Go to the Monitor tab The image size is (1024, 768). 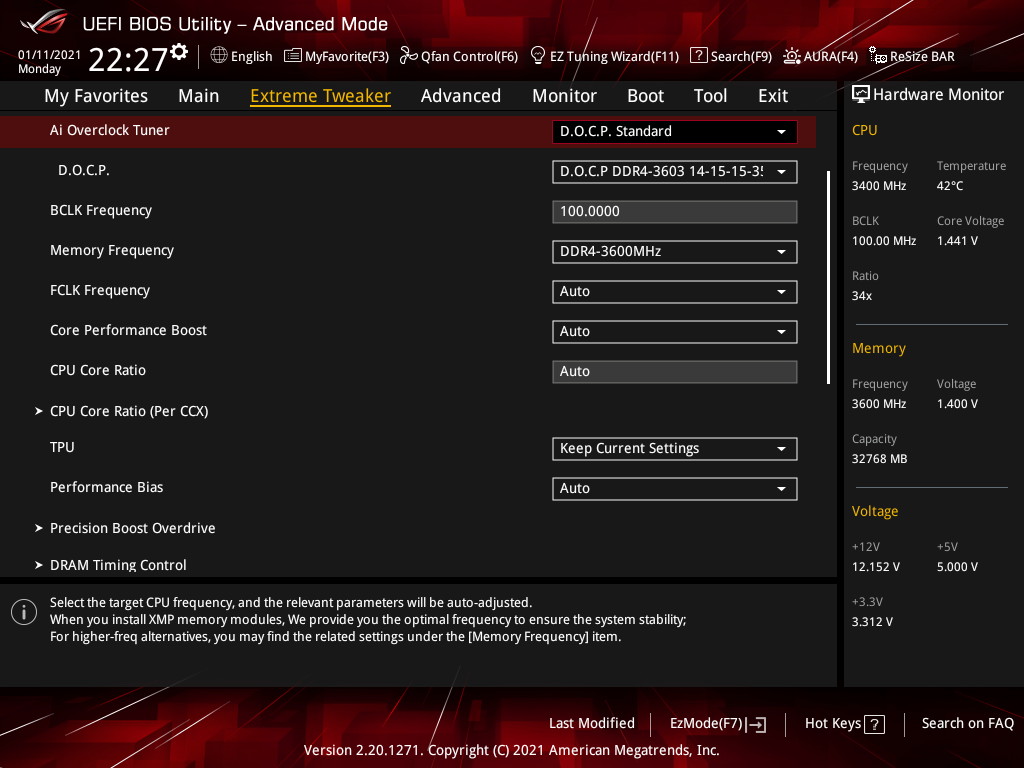coord(564,96)
